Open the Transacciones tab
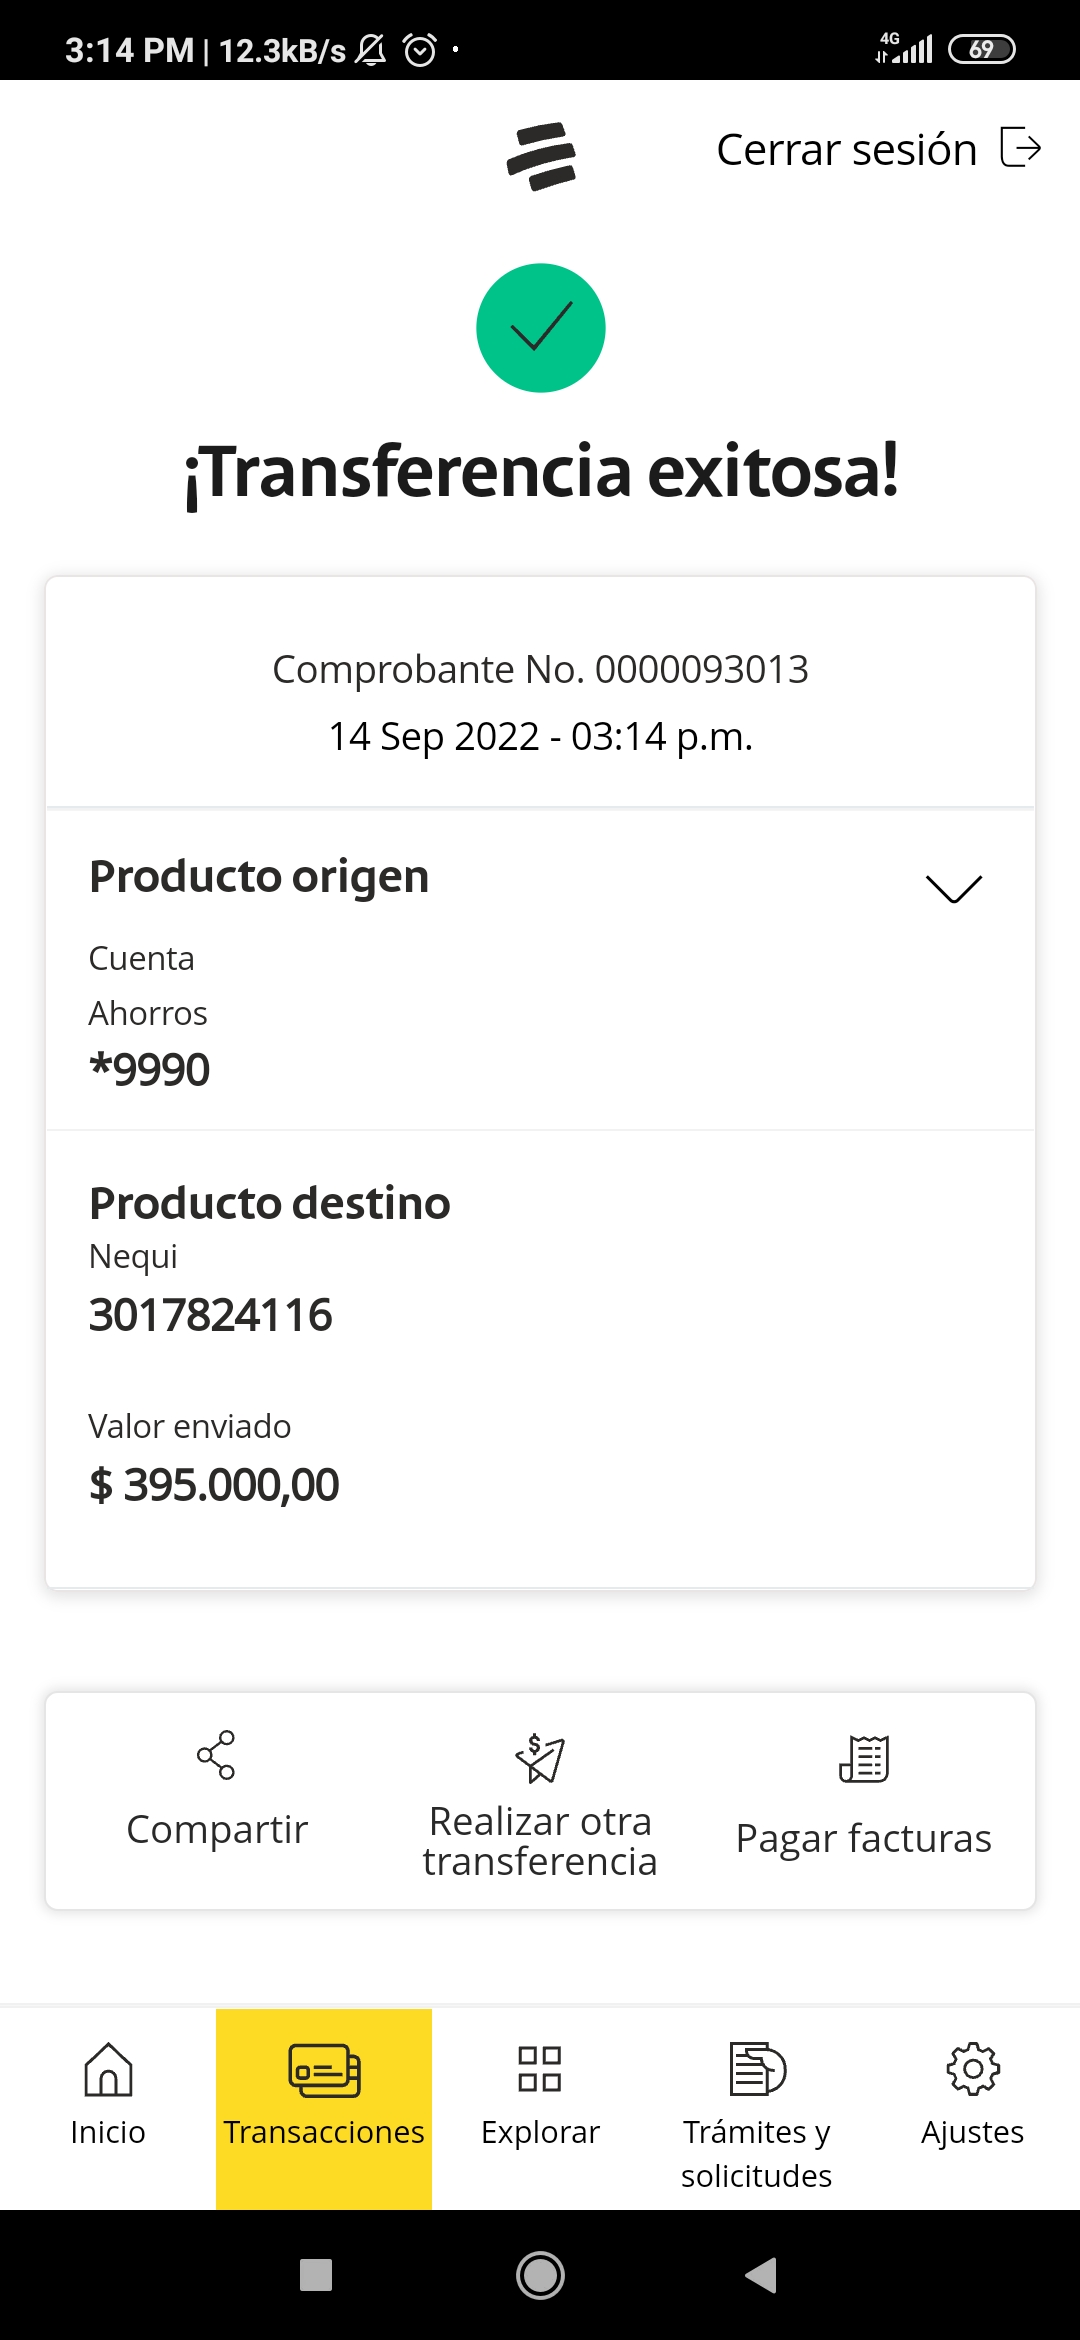Viewport: 1080px width, 2340px height. [324, 2108]
